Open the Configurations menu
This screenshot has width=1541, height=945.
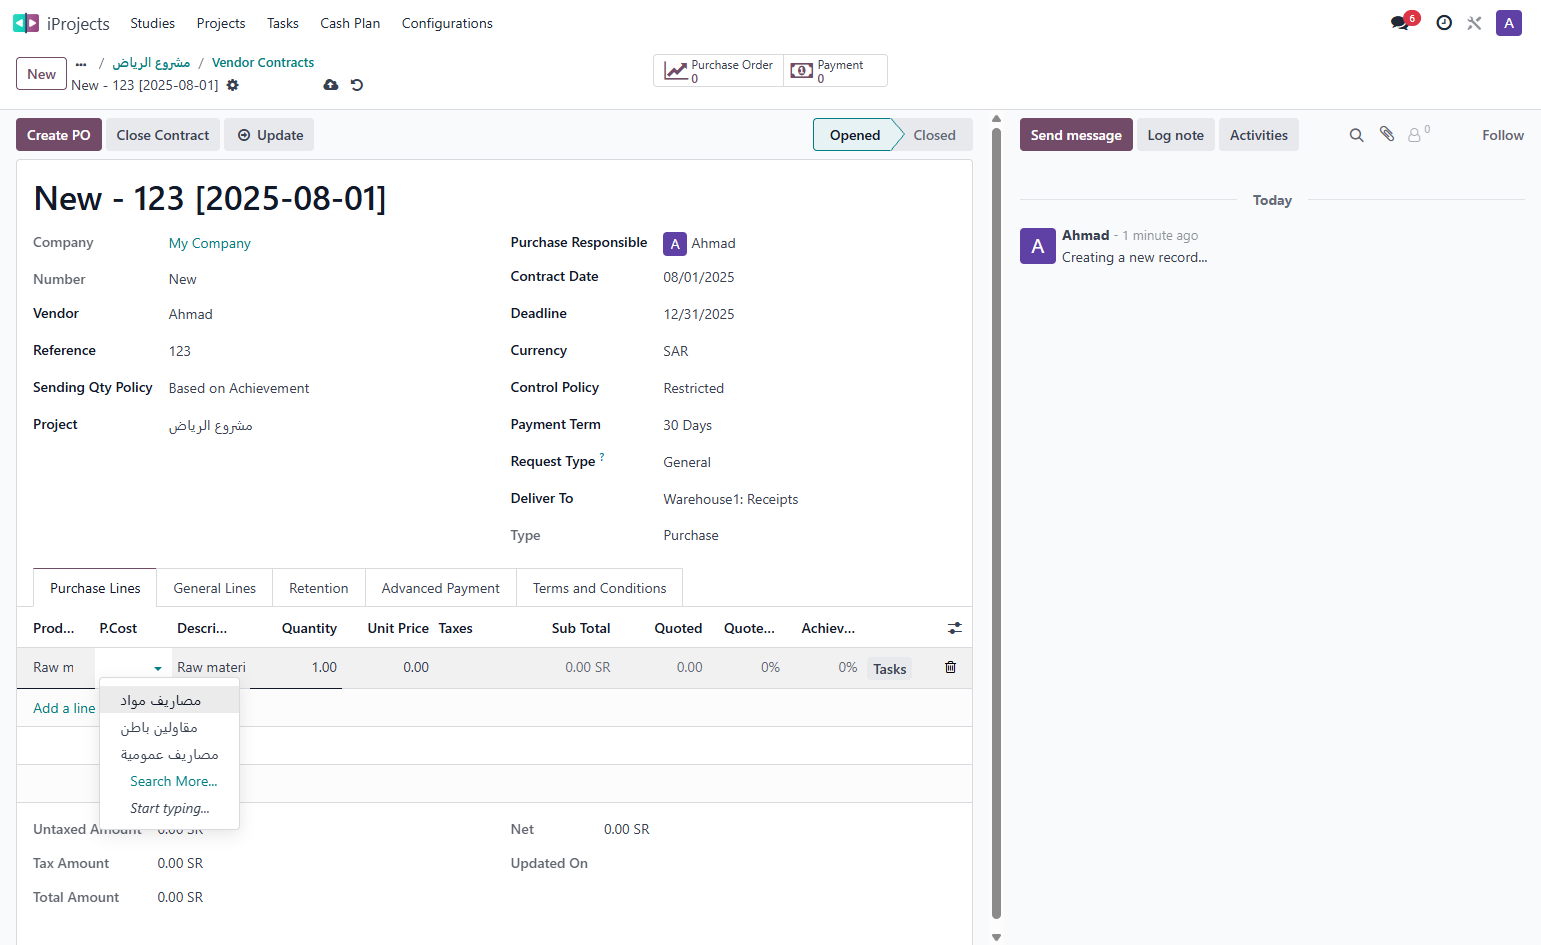coord(447,23)
